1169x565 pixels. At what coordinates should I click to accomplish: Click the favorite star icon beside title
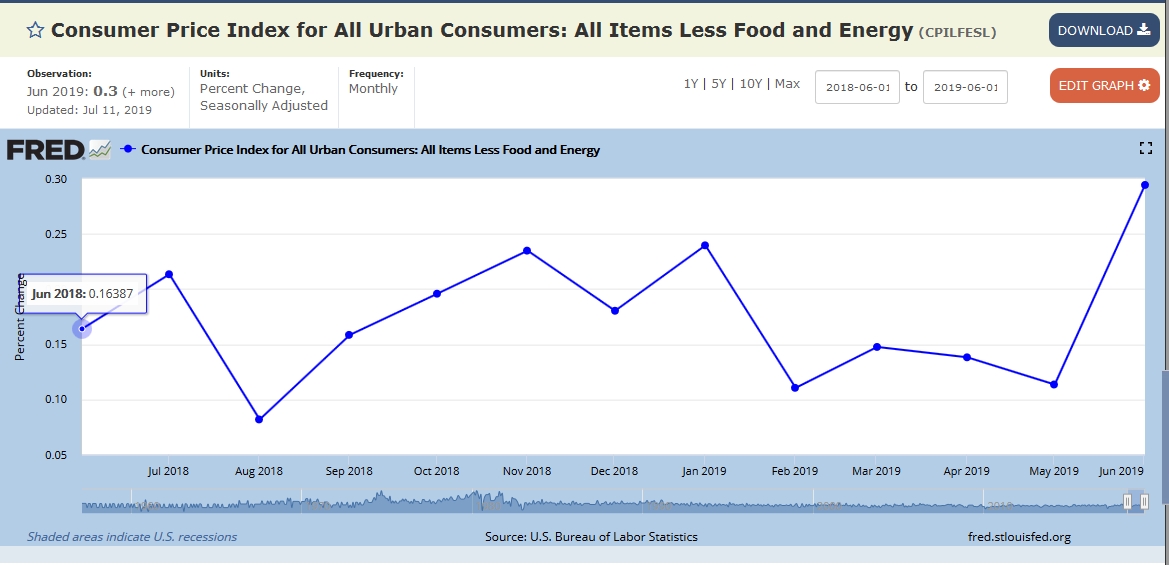(35, 30)
